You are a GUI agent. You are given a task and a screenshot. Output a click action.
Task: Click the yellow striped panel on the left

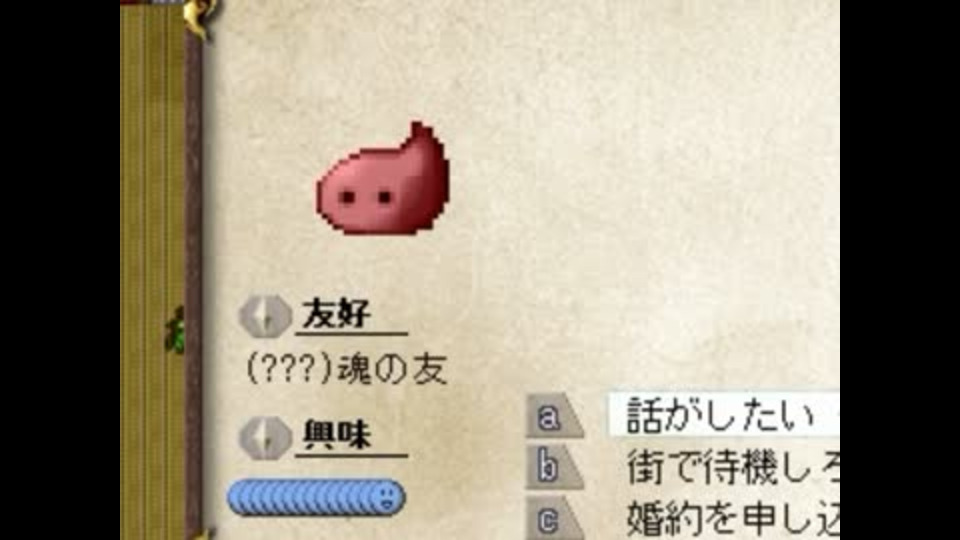coord(152,272)
